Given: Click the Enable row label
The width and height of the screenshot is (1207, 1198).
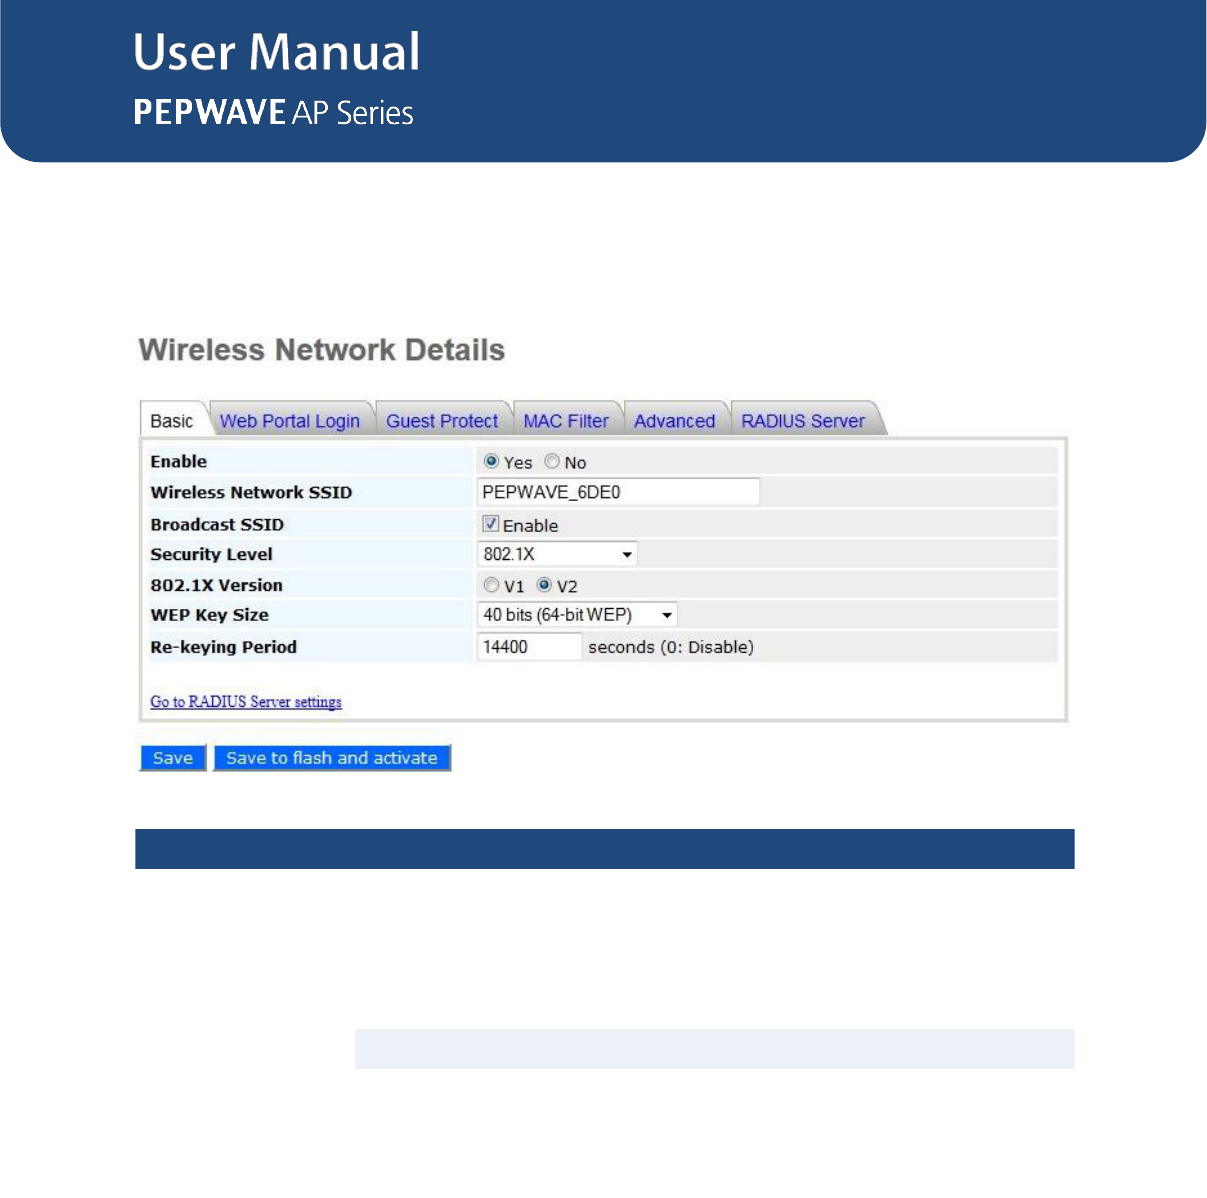Looking at the screenshot, I should (x=179, y=461).
